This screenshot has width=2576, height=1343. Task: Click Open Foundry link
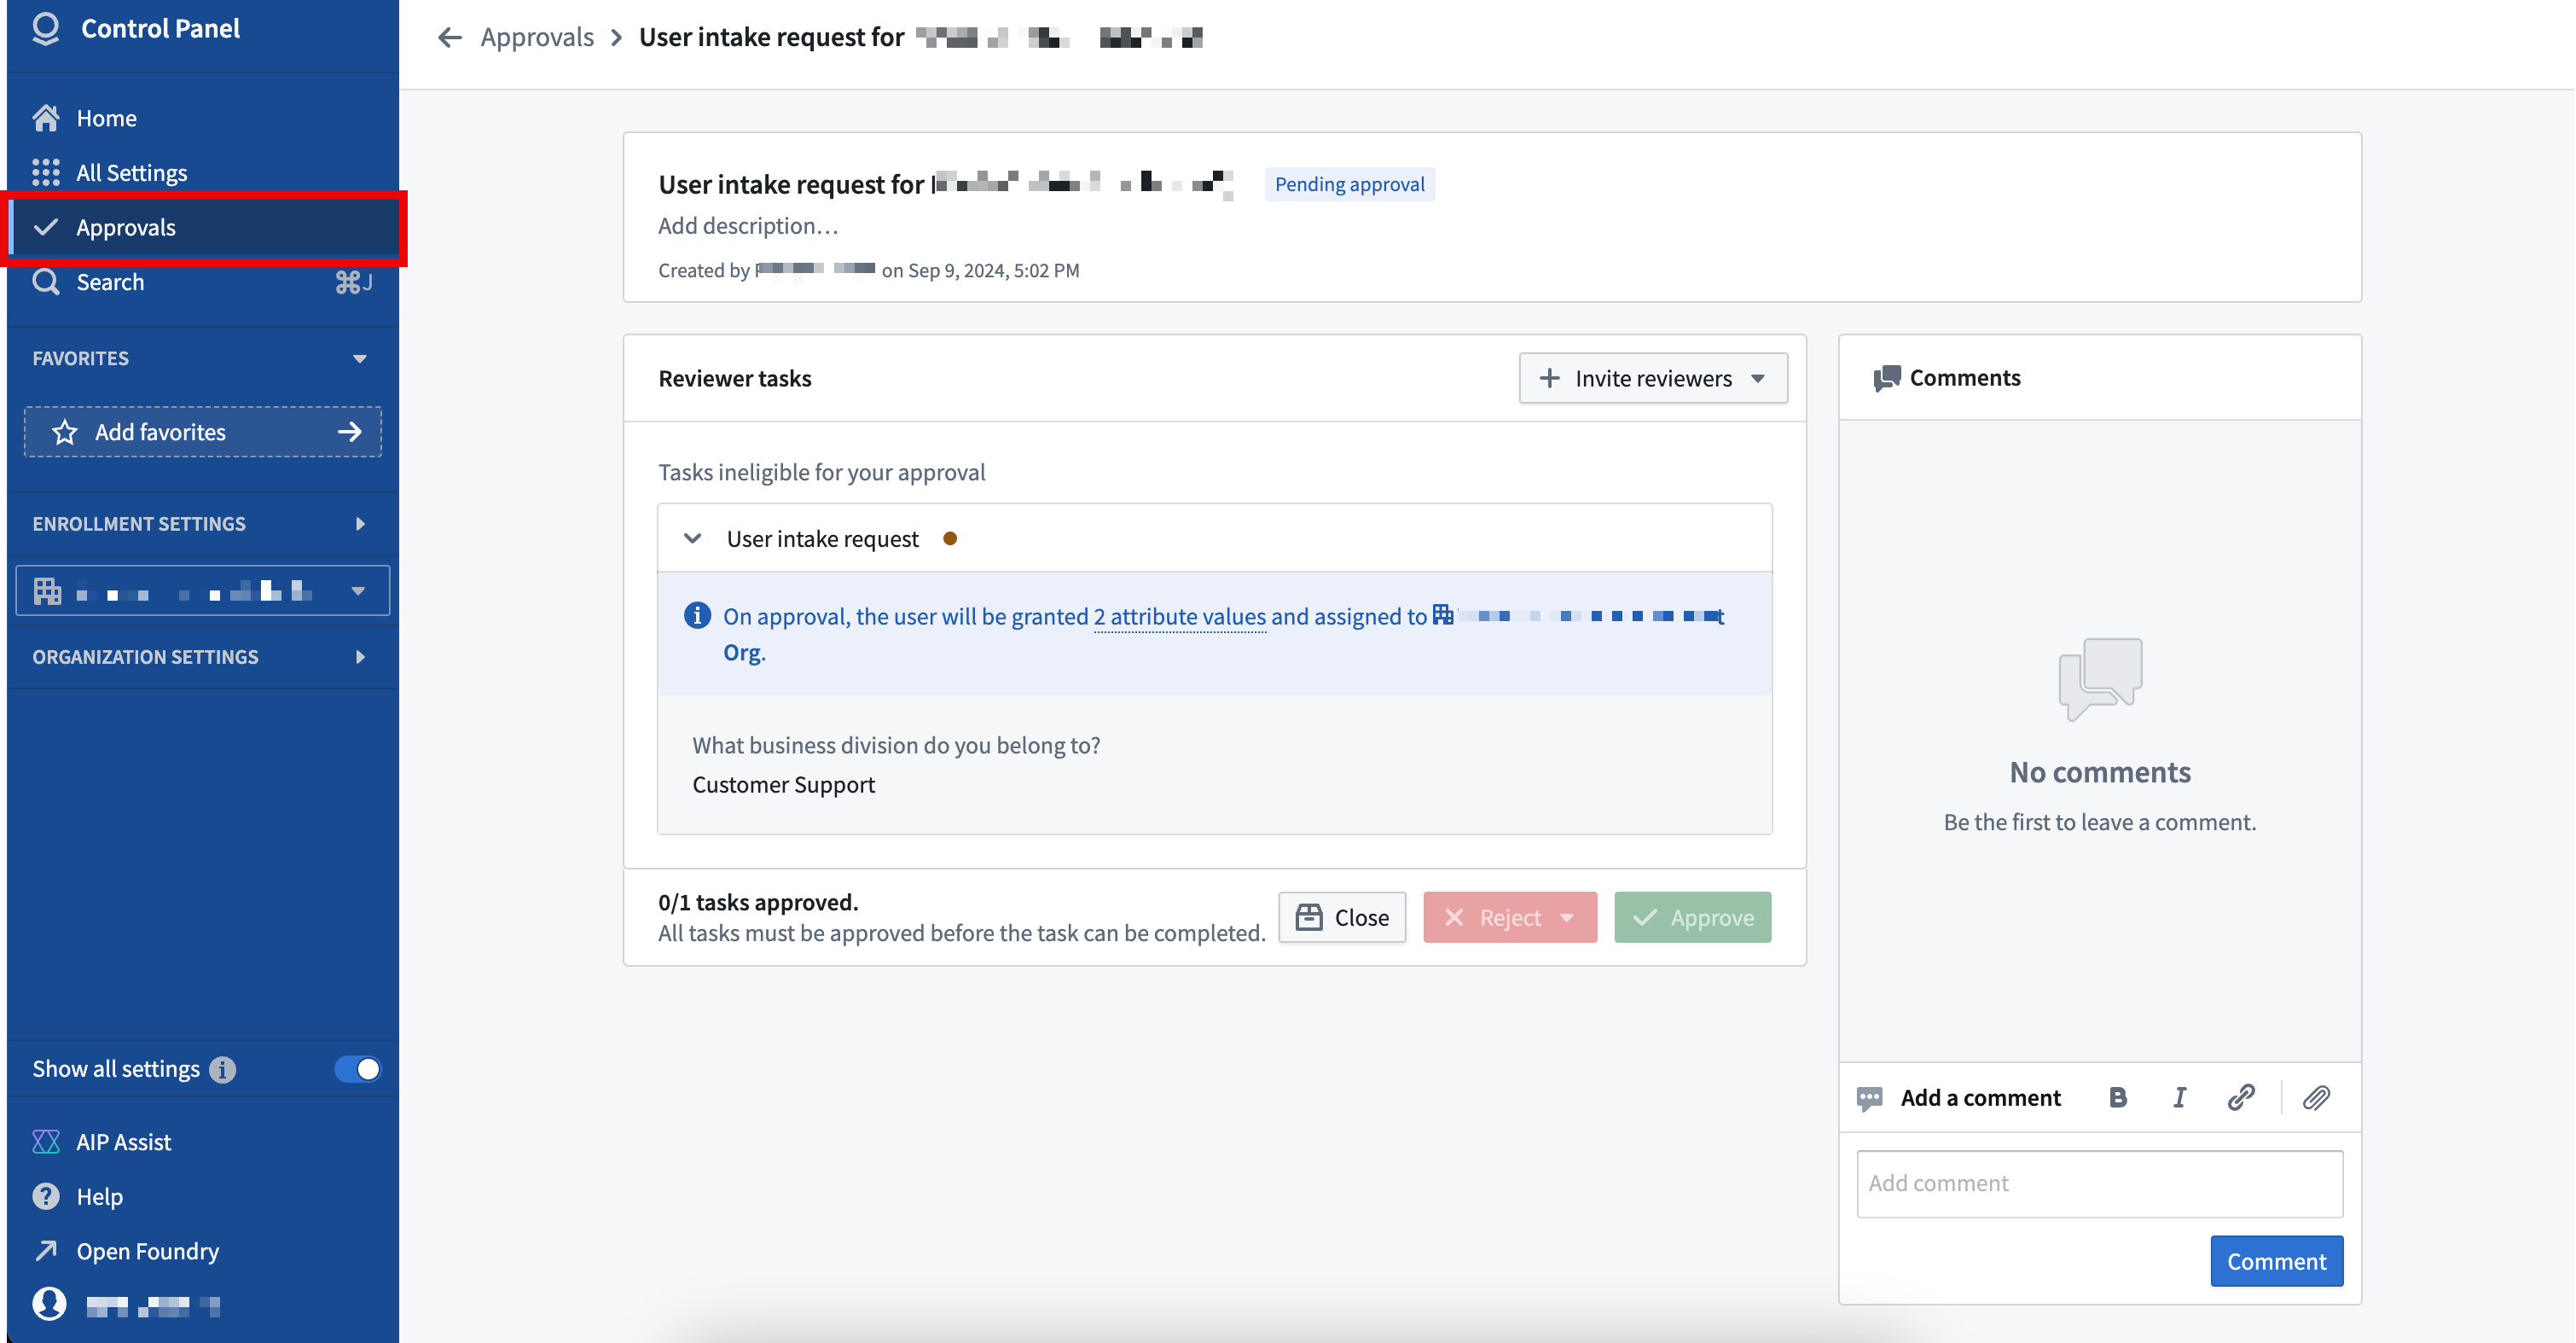point(203,1251)
